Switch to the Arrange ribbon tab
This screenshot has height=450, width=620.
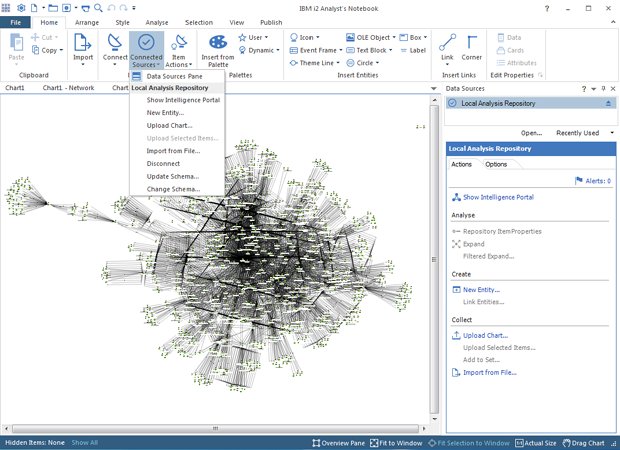click(87, 23)
